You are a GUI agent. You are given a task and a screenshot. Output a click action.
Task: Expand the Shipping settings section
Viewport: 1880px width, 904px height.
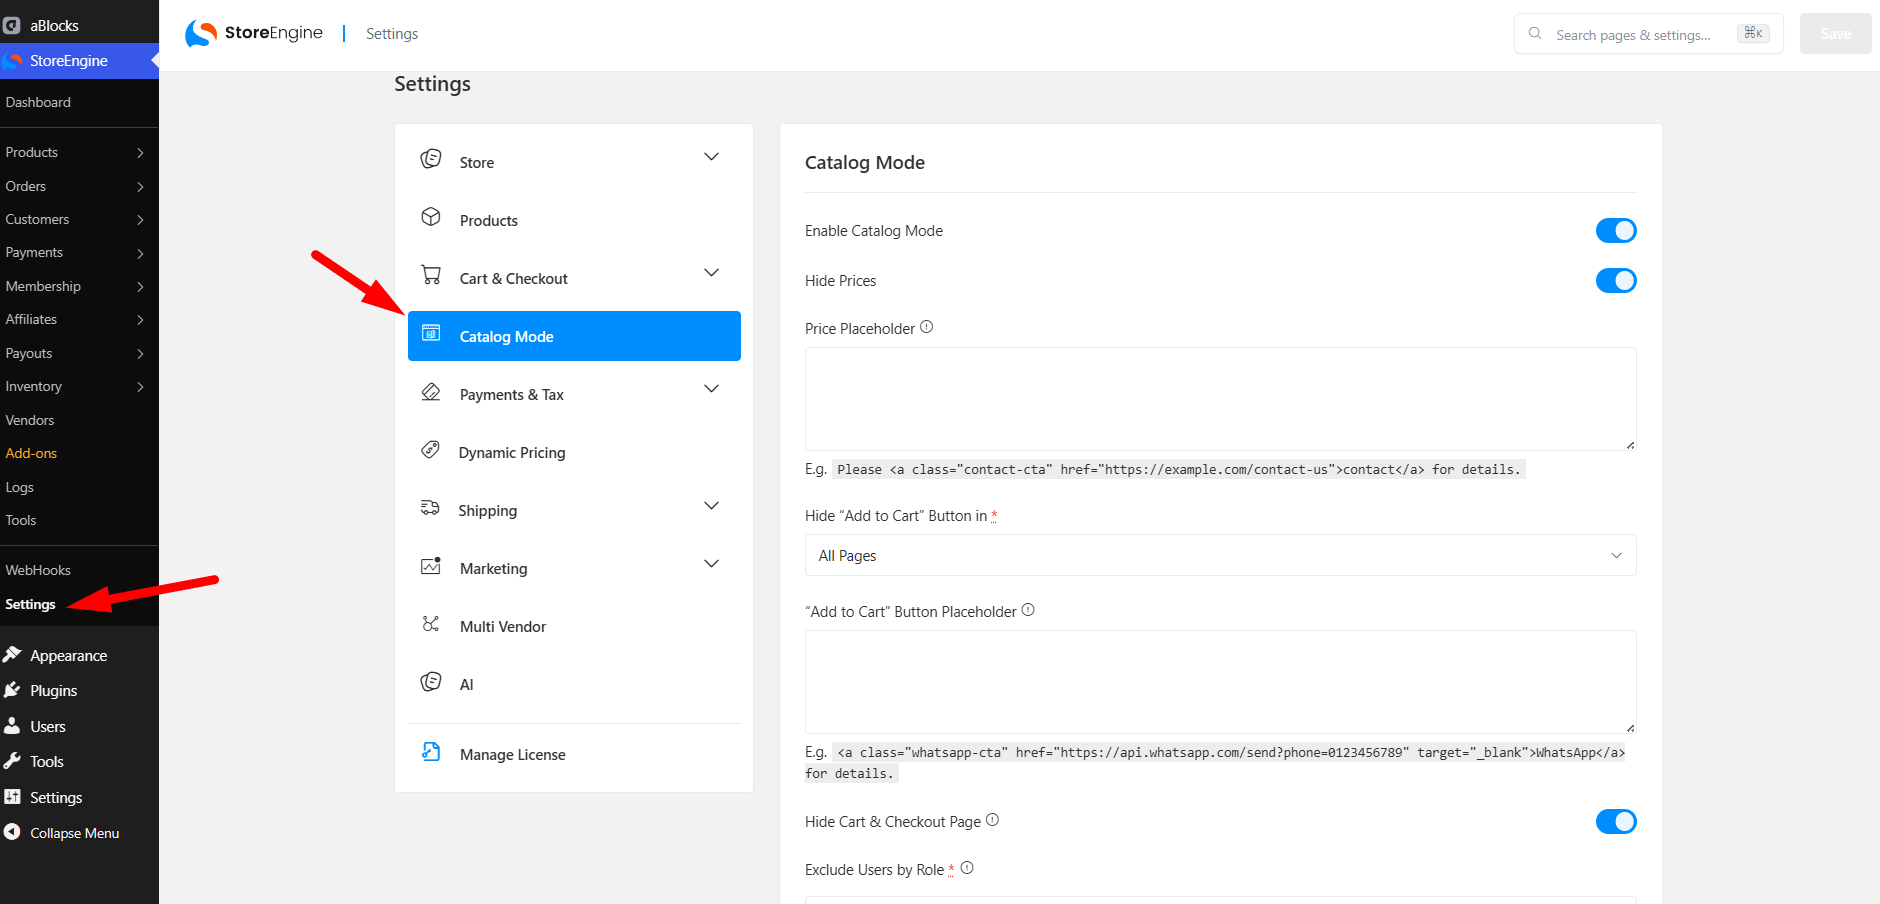[x=711, y=506]
